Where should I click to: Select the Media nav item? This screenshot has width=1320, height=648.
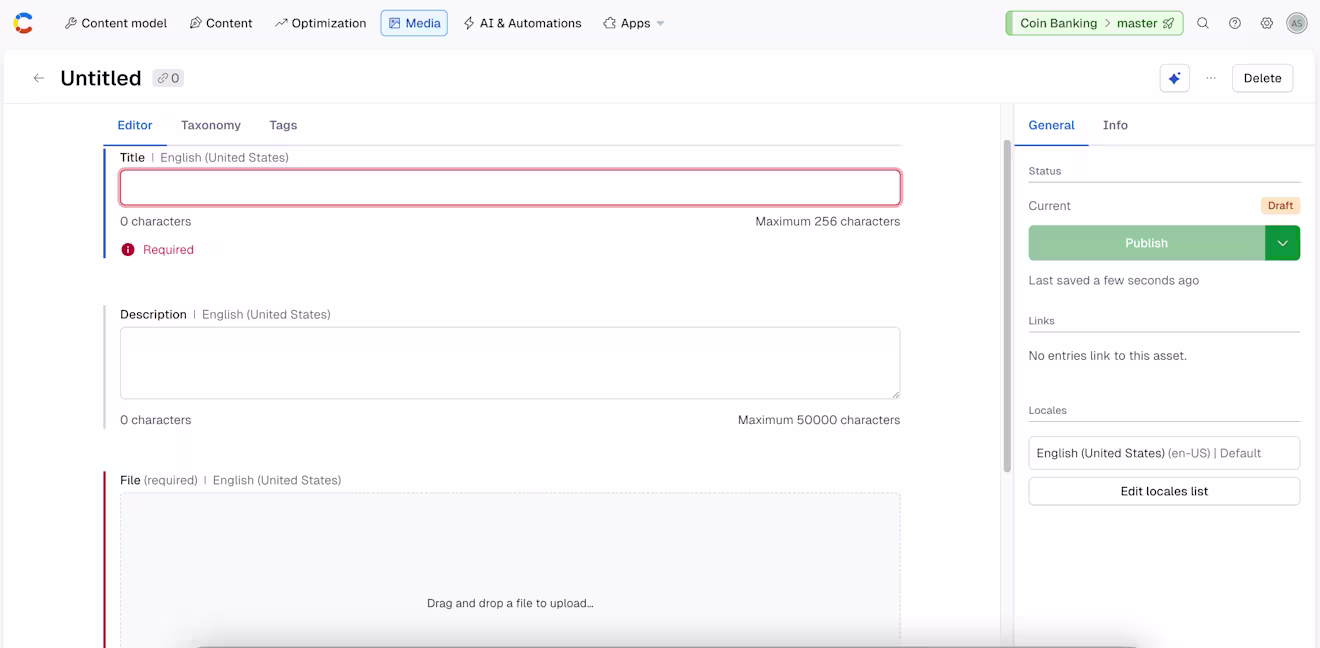[x=414, y=23]
